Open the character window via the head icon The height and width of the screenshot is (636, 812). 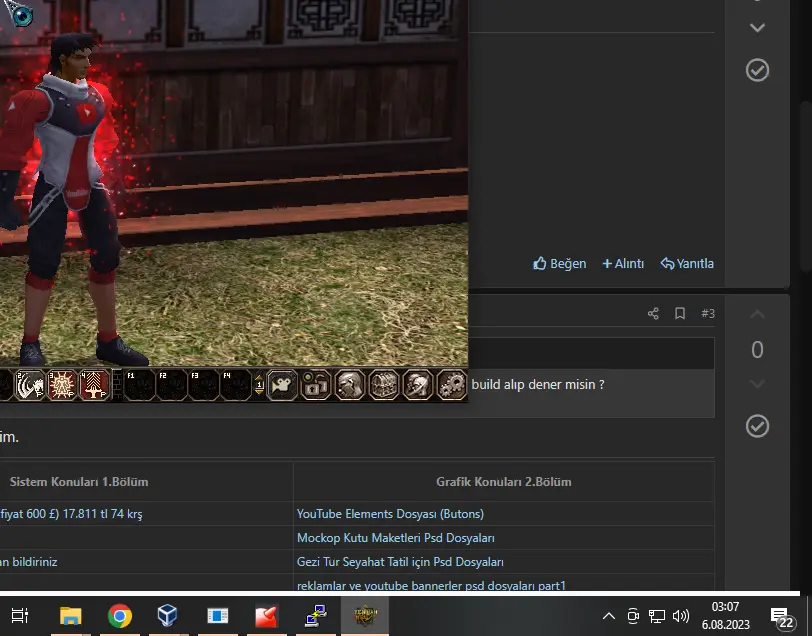350,385
